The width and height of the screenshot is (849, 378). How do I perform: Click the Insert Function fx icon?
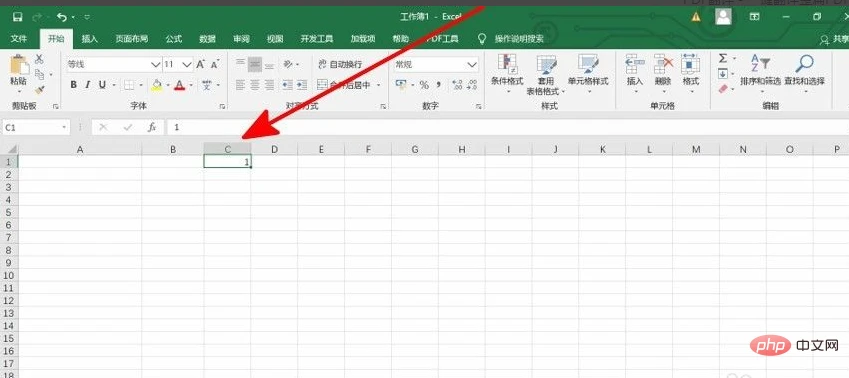coord(152,127)
